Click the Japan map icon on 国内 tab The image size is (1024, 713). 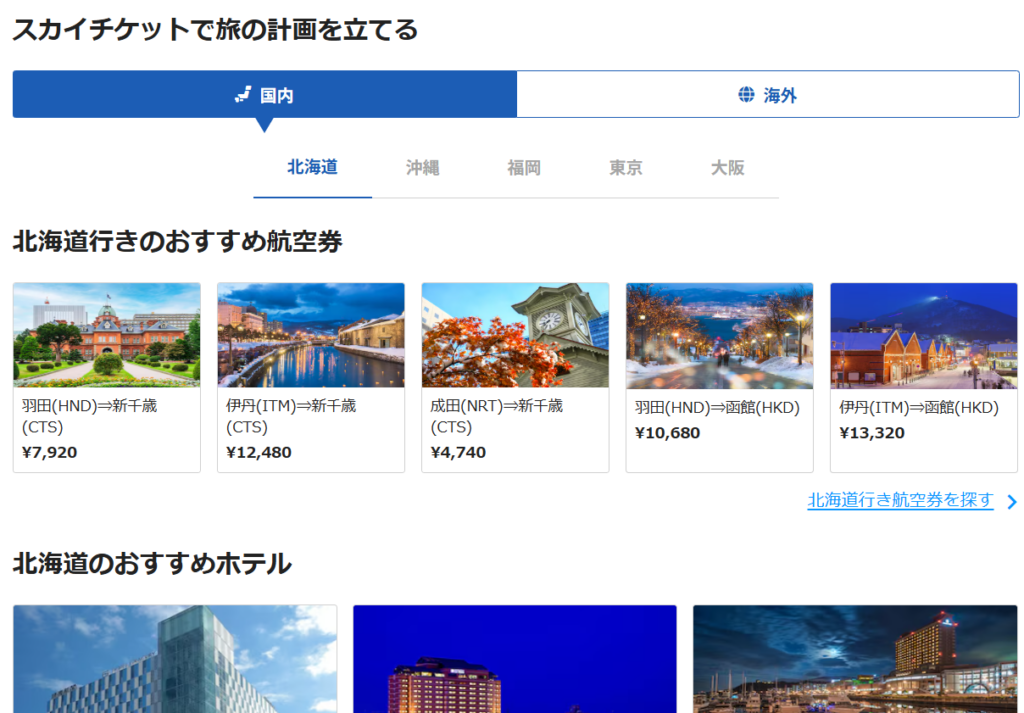pyautogui.click(x=243, y=95)
